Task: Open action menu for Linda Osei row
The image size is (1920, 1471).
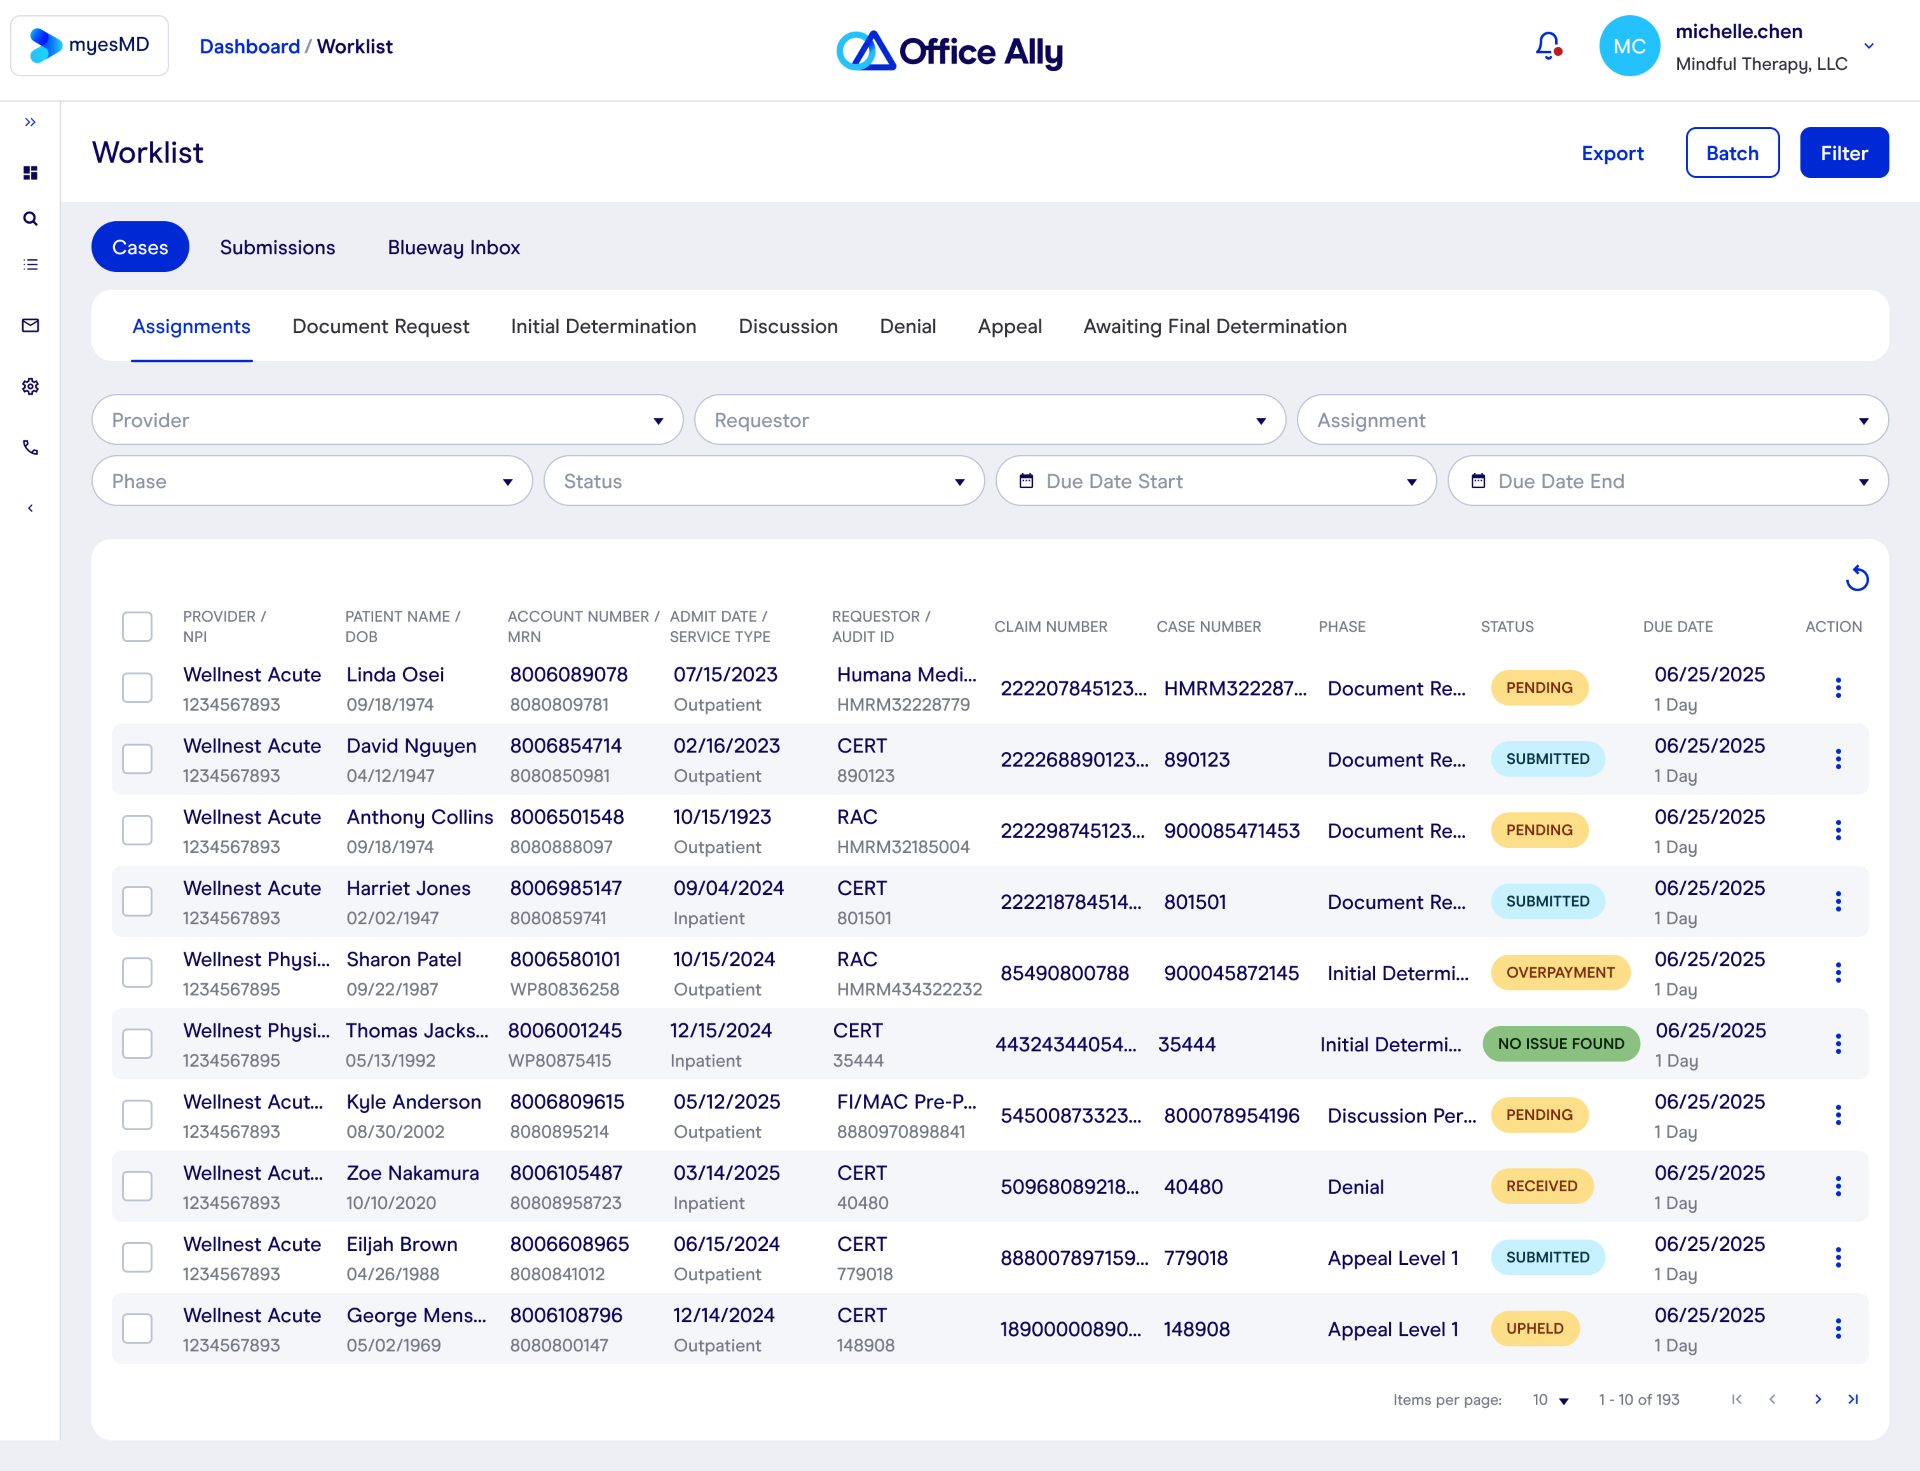Action: point(1837,688)
